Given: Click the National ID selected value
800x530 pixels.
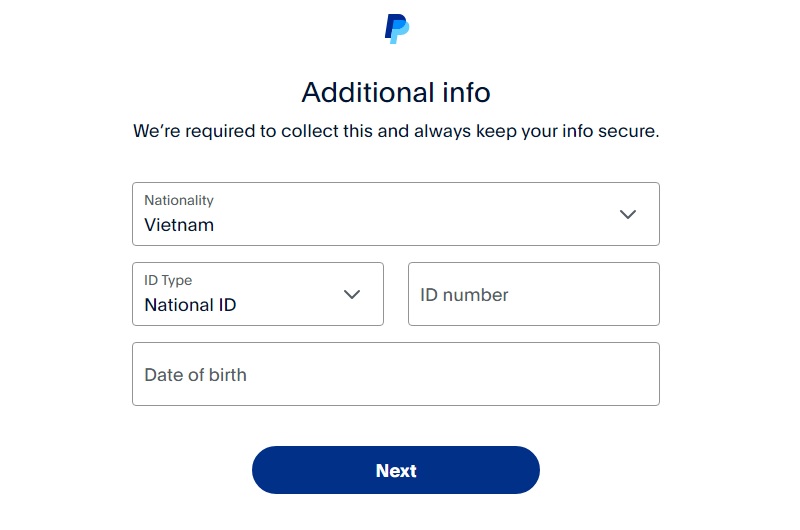Looking at the screenshot, I should (190, 305).
